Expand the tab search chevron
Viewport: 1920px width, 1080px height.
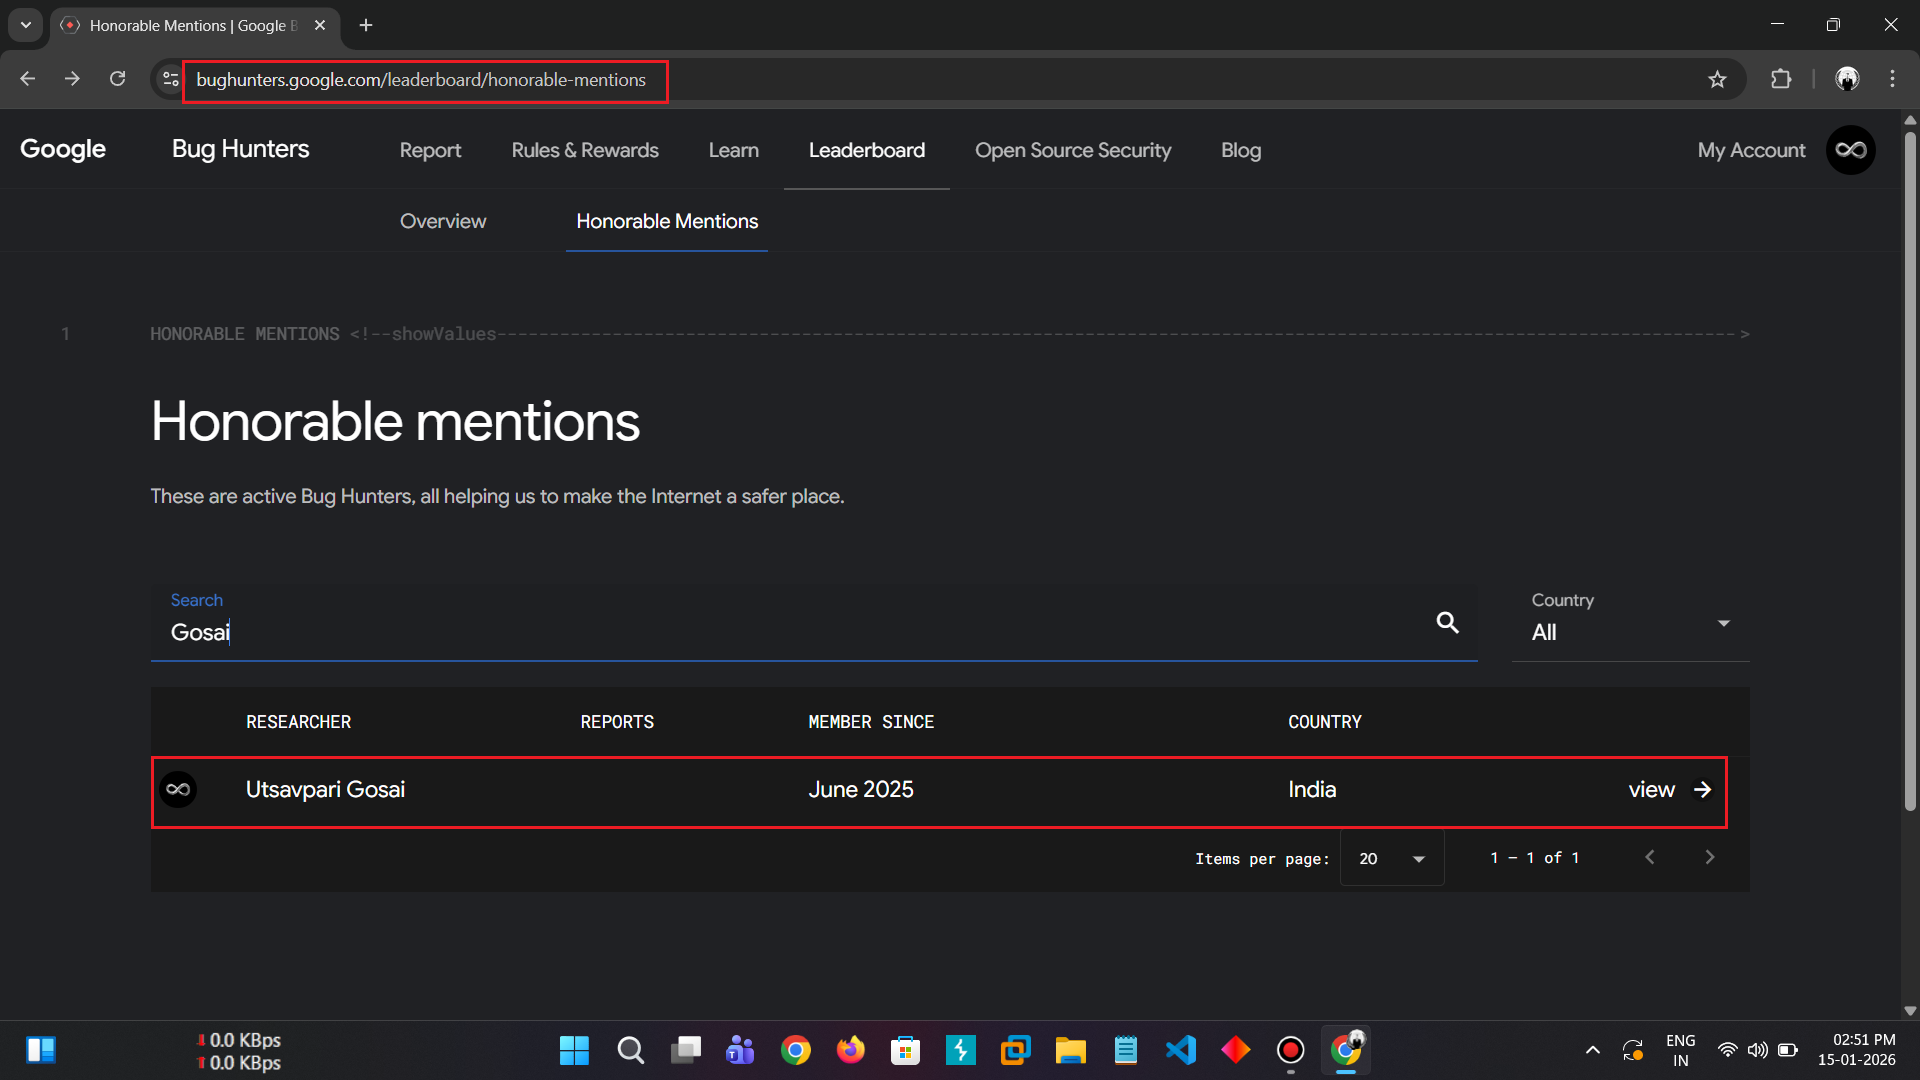[26, 25]
